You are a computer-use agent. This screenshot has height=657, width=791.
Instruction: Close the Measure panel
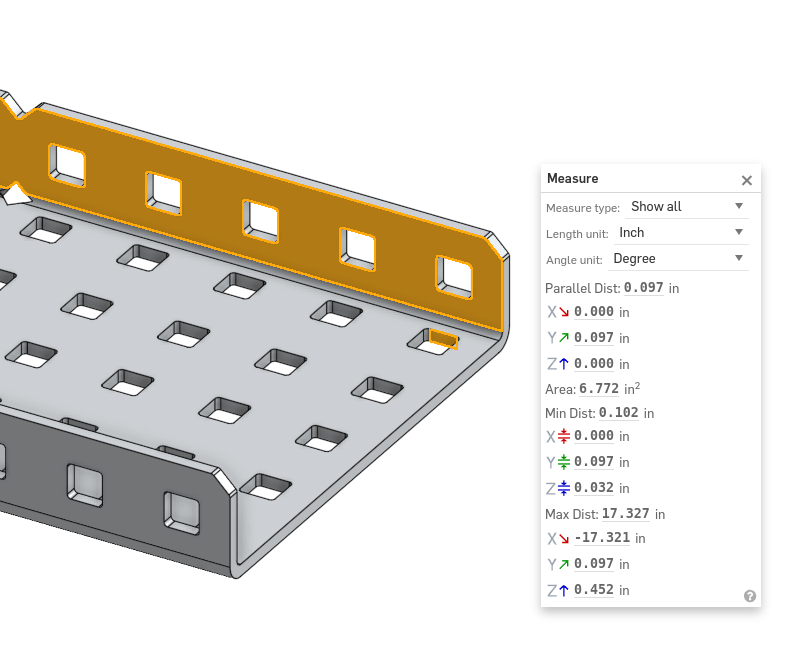click(x=747, y=180)
